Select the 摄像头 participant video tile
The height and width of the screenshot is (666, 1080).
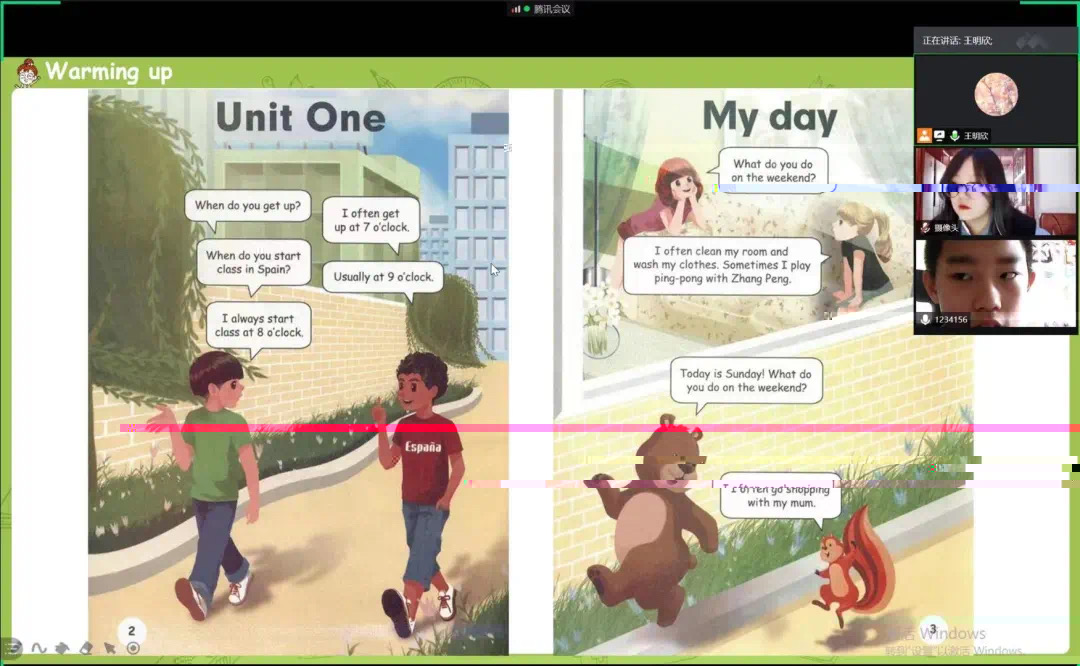tap(995, 191)
